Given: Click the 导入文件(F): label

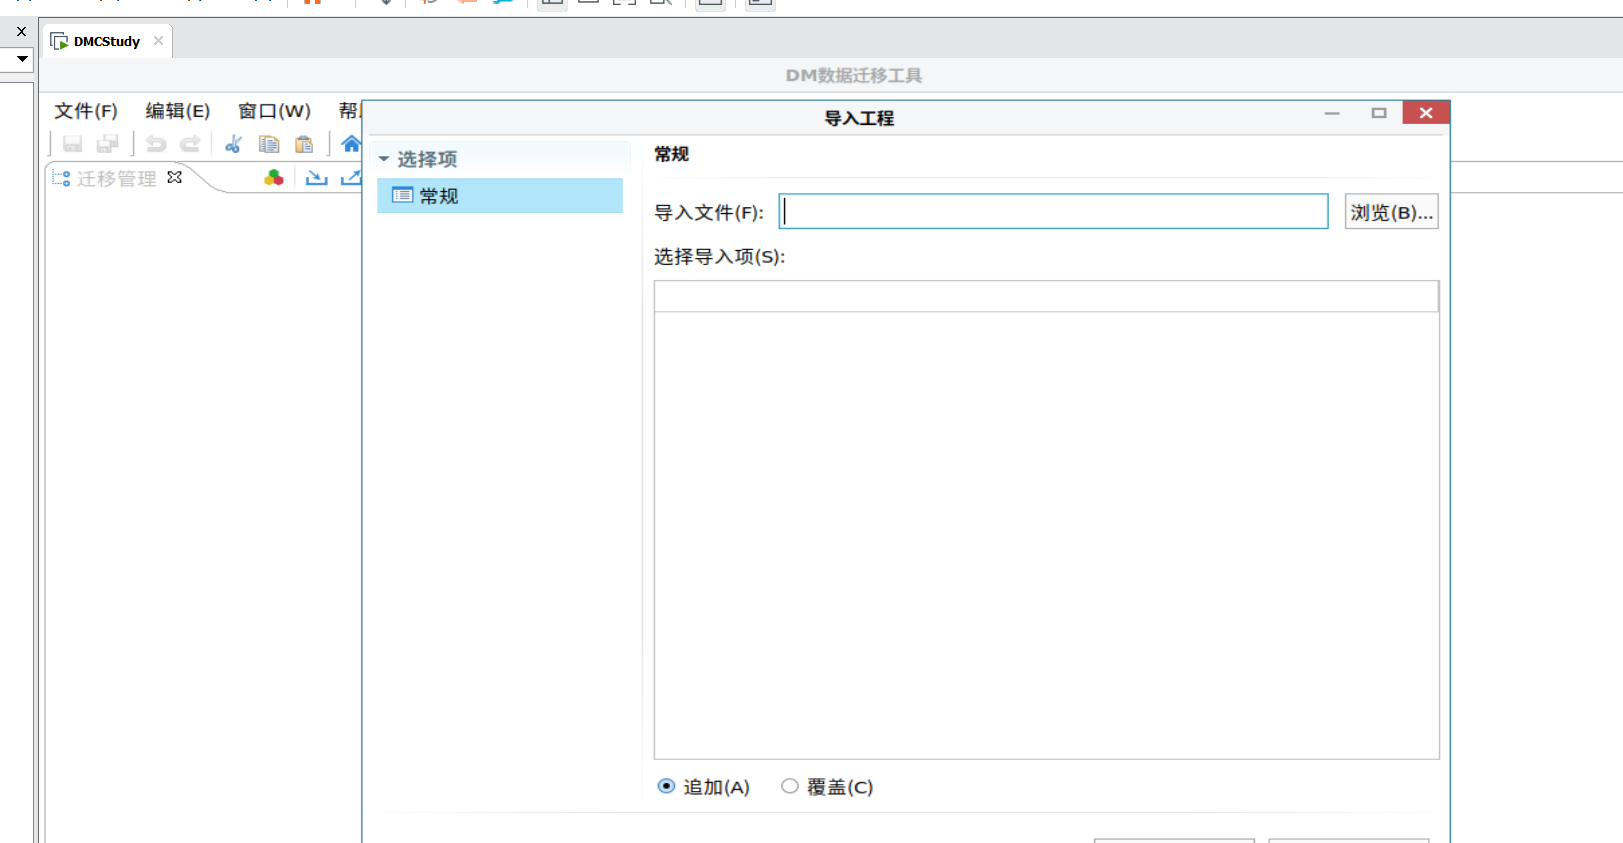Looking at the screenshot, I should coord(709,212).
